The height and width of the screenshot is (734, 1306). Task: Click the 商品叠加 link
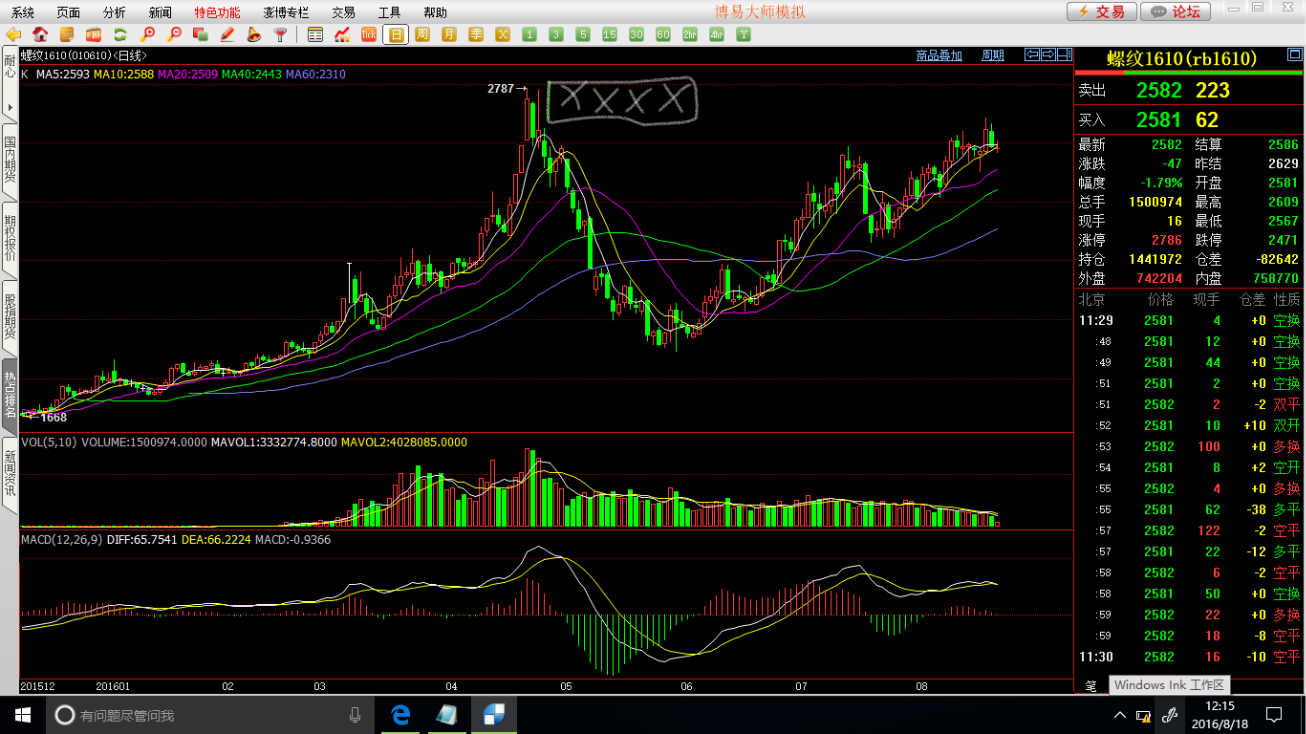(939, 56)
